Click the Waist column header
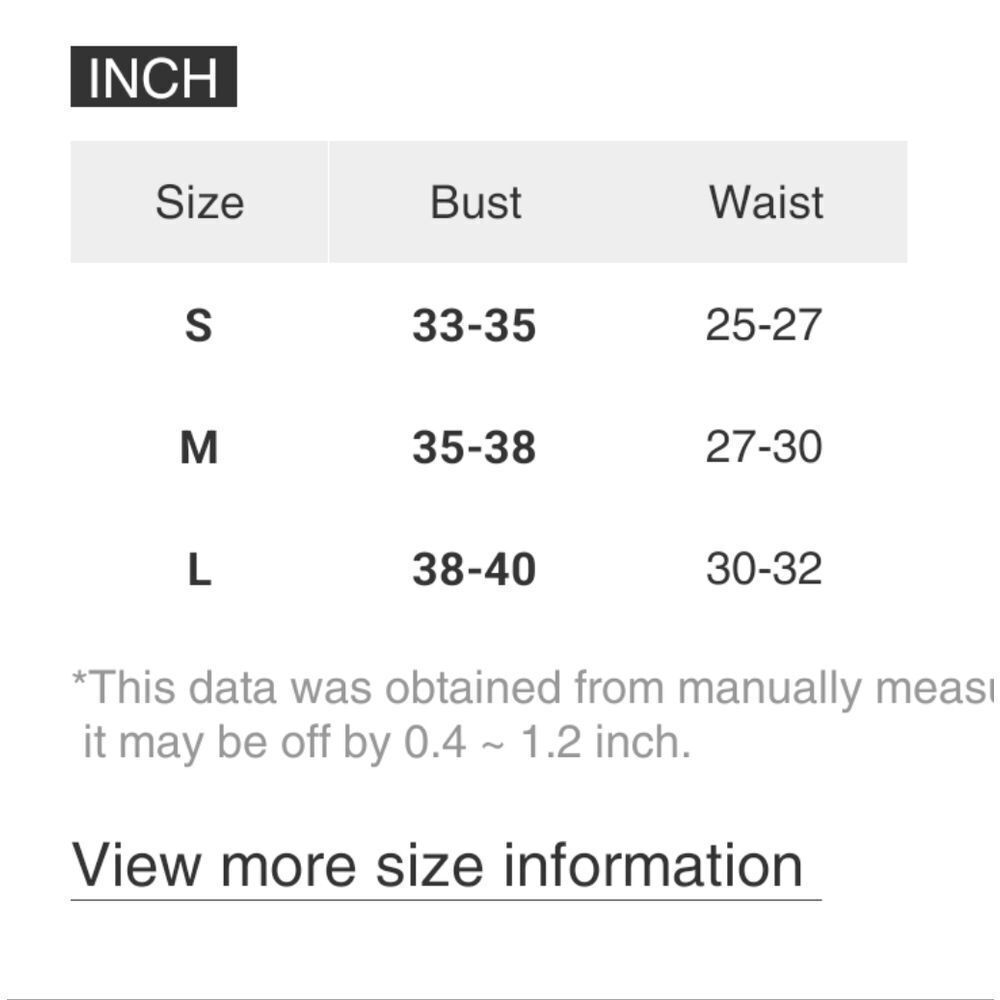 point(766,203)
